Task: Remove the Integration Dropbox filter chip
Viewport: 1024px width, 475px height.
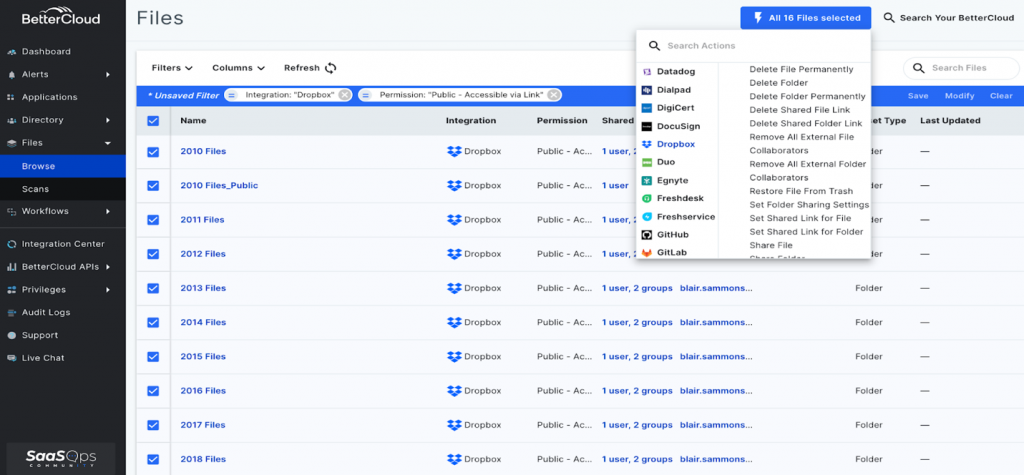Action: click(344, 95)
